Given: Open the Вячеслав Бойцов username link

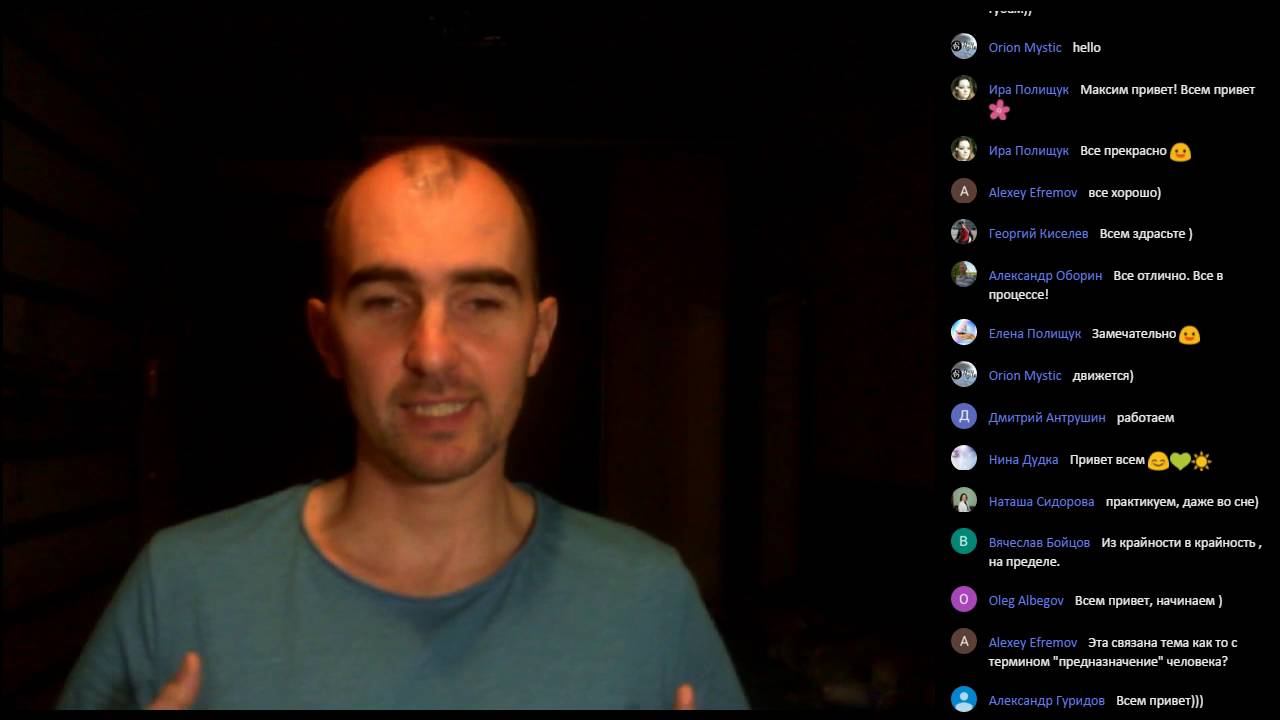Looking at the screenshot, I should tap(1039, 542).
